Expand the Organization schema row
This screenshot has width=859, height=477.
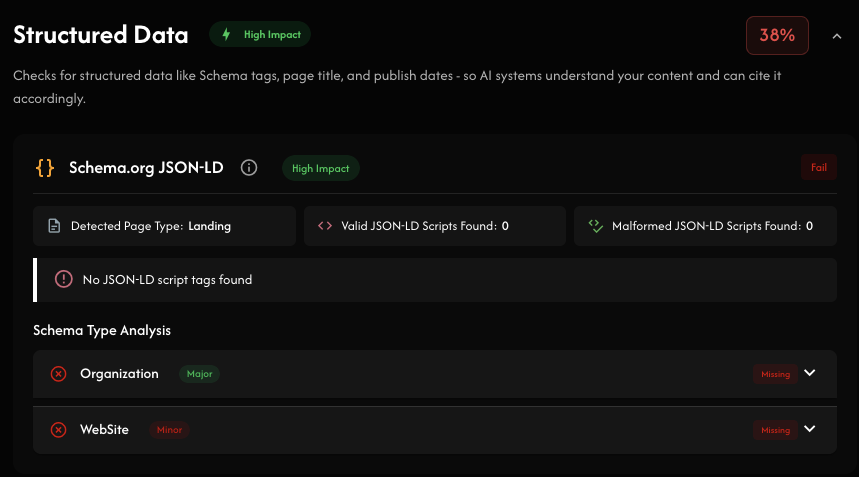[810, 374]
